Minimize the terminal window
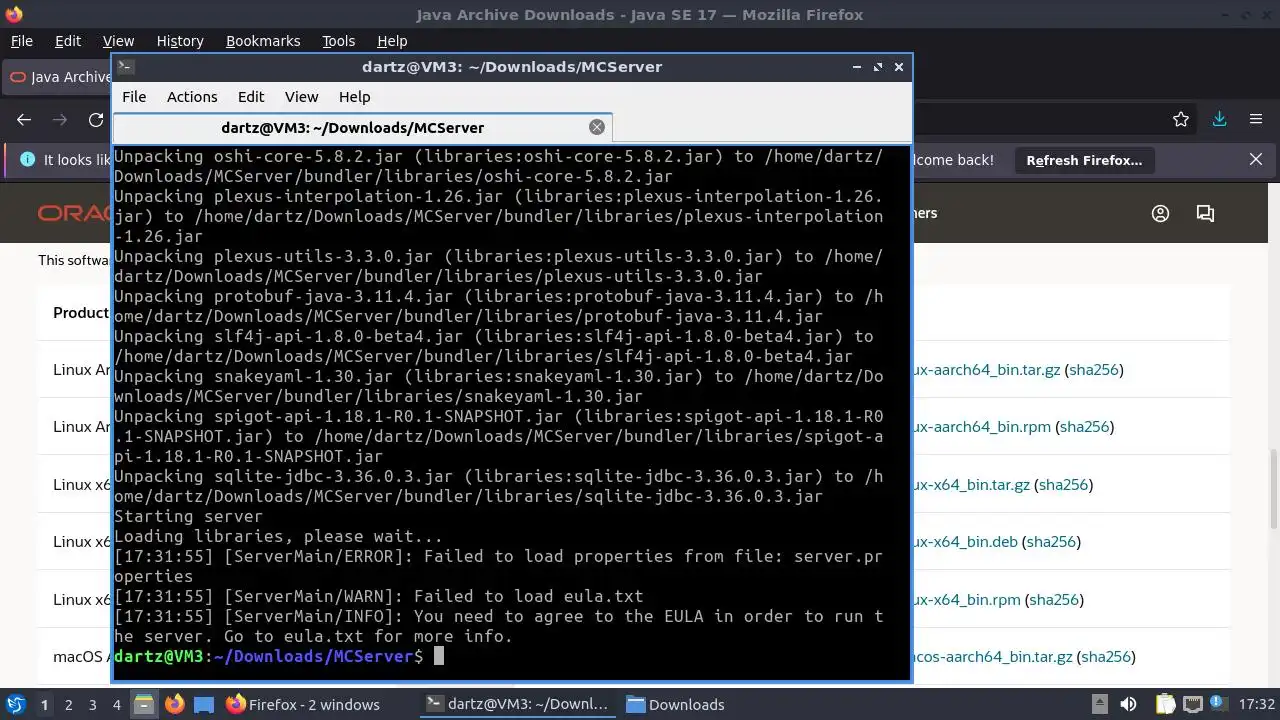The width and height of the screenshot is (1280, 720). [x=857, y=67]
